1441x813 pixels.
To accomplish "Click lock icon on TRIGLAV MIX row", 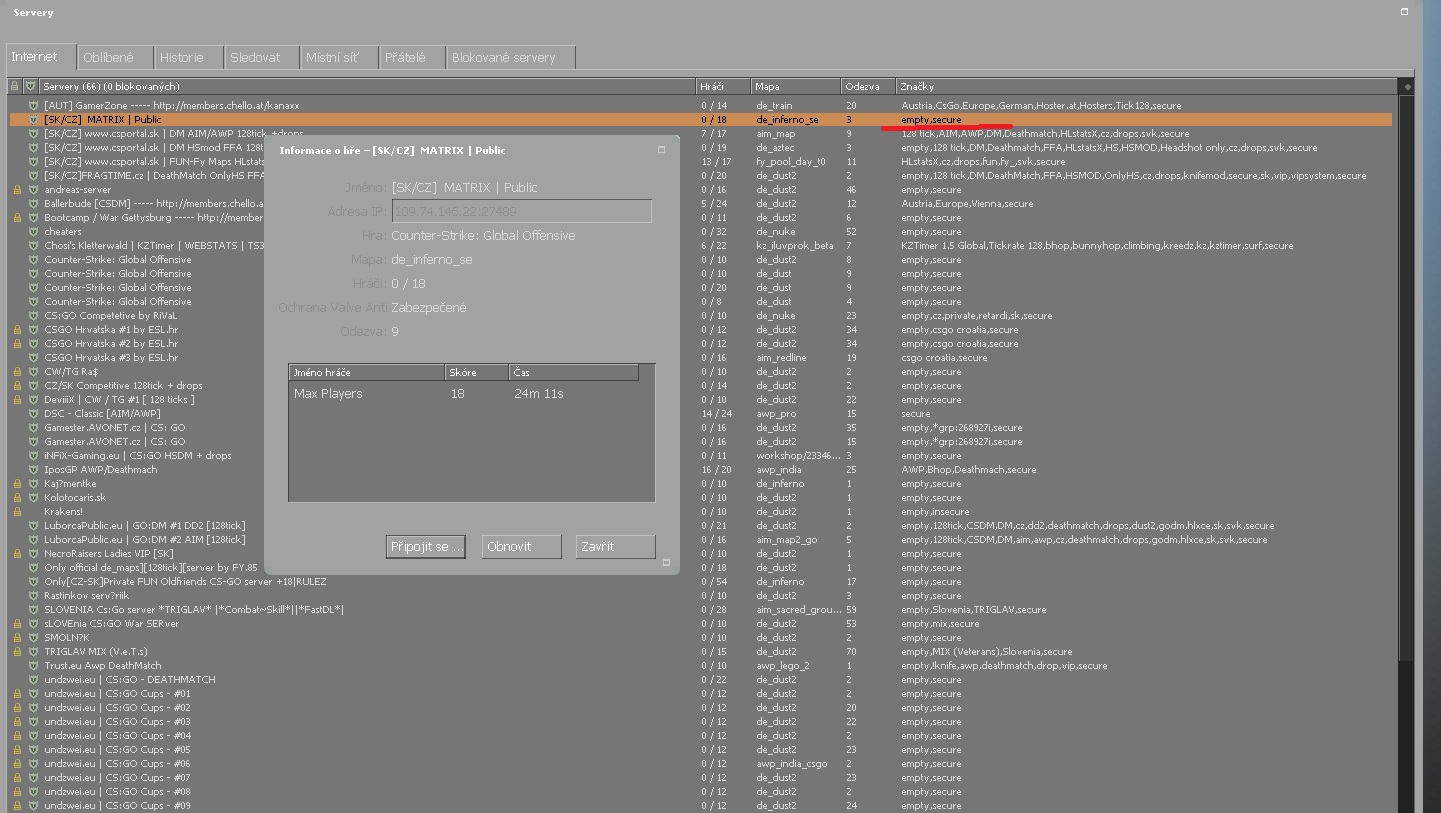I will (x=17, y=651).
